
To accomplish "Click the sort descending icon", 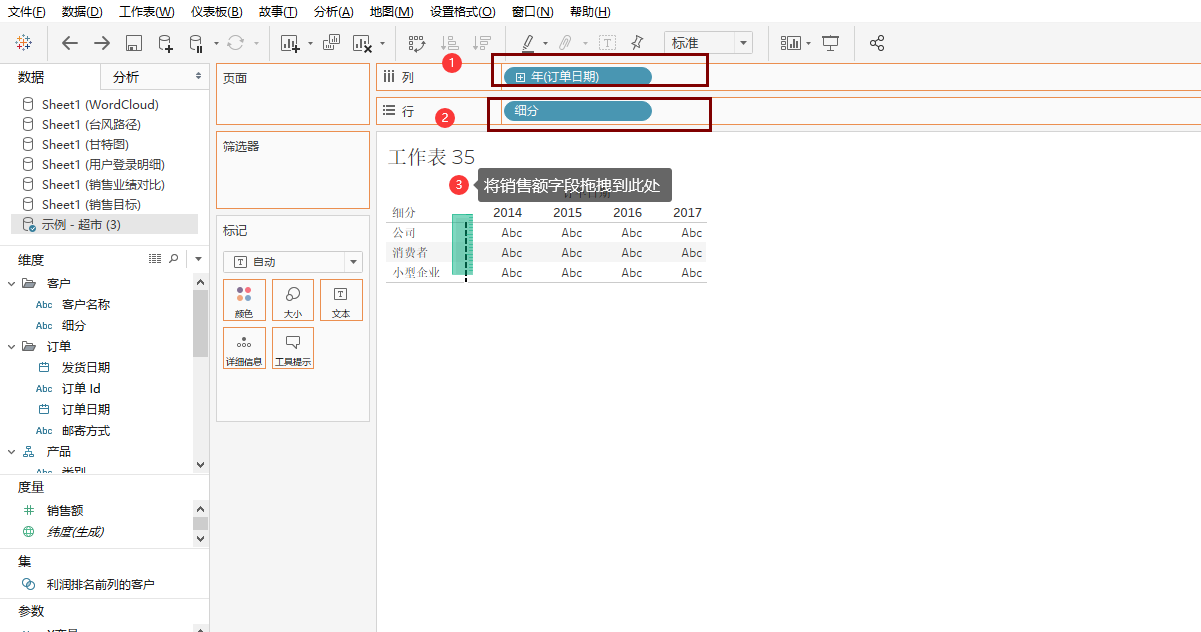I will pos(482,43).
